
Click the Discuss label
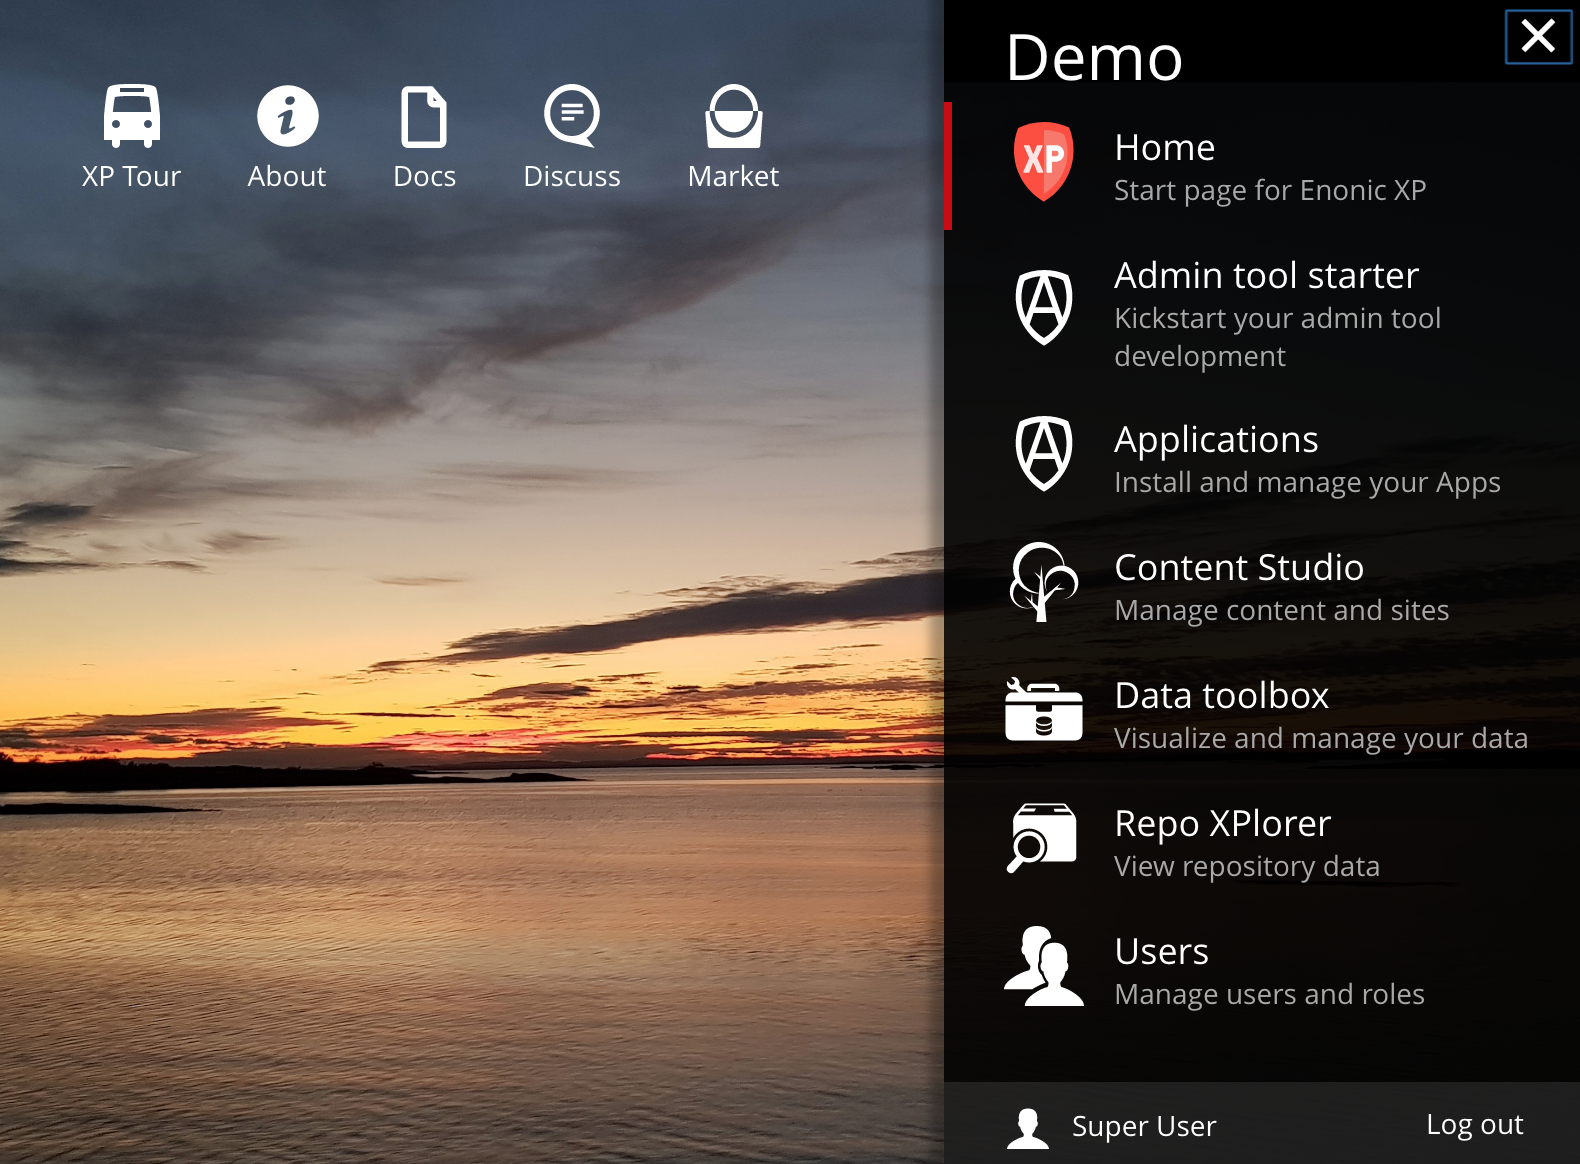[572, 177]
